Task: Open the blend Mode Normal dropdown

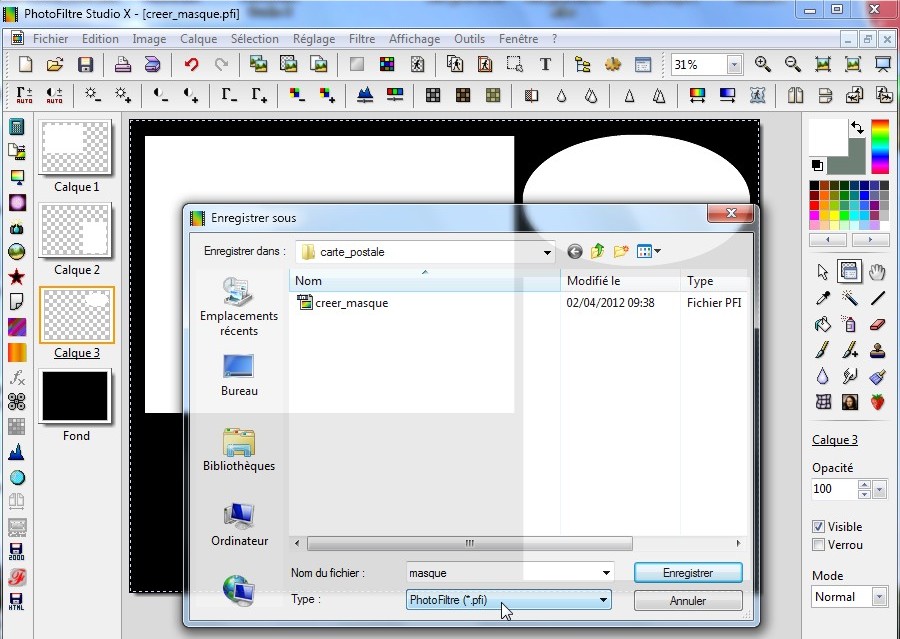Action: coord(878,597)
